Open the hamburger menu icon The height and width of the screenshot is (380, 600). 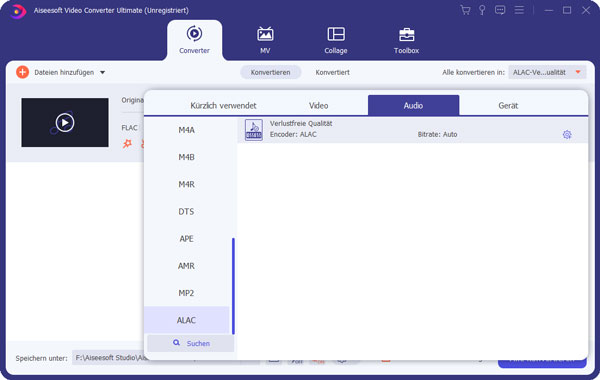point(519,10)
